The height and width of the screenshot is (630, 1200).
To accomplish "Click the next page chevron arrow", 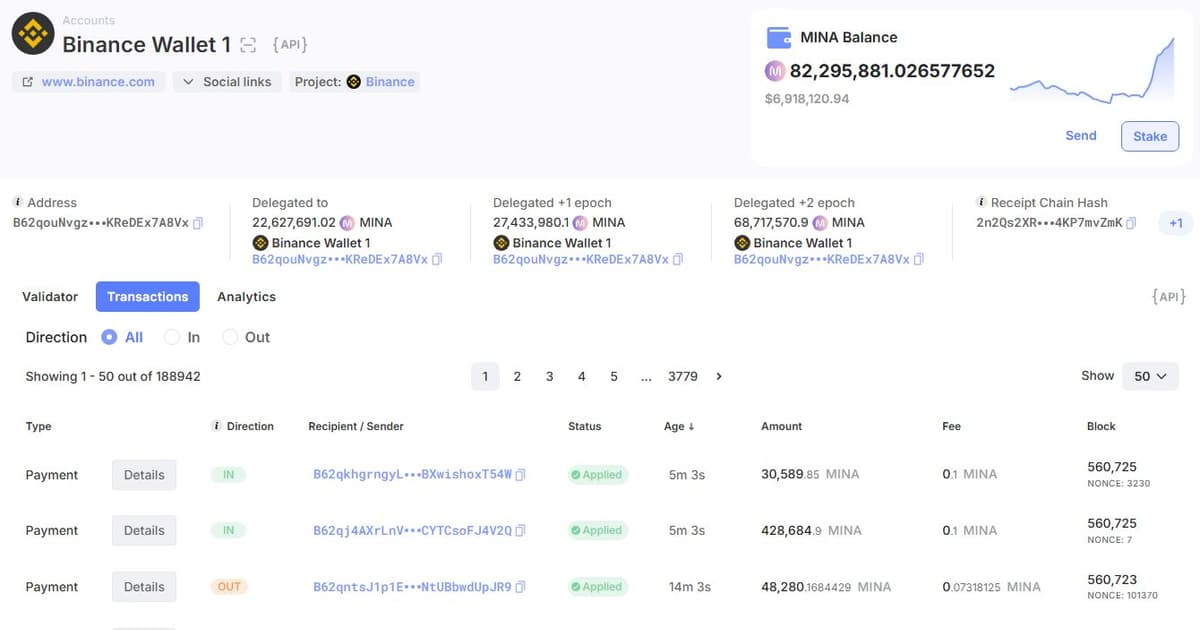I will pos(719,376).
